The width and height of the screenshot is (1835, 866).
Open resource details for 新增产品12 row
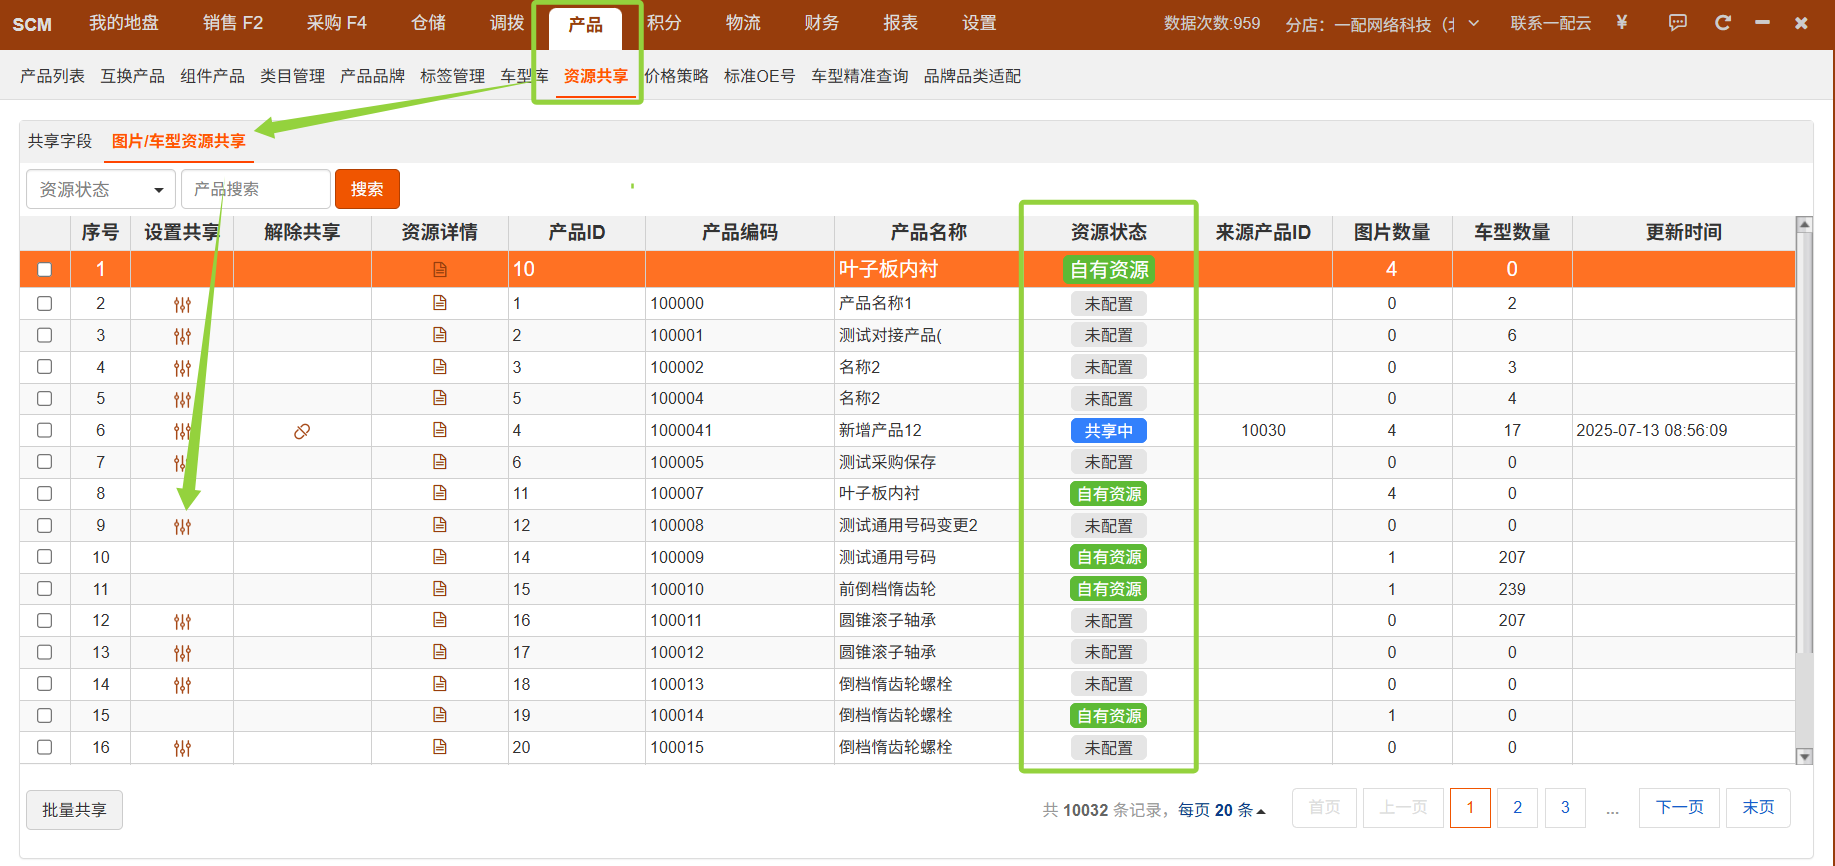click(440, 430)
